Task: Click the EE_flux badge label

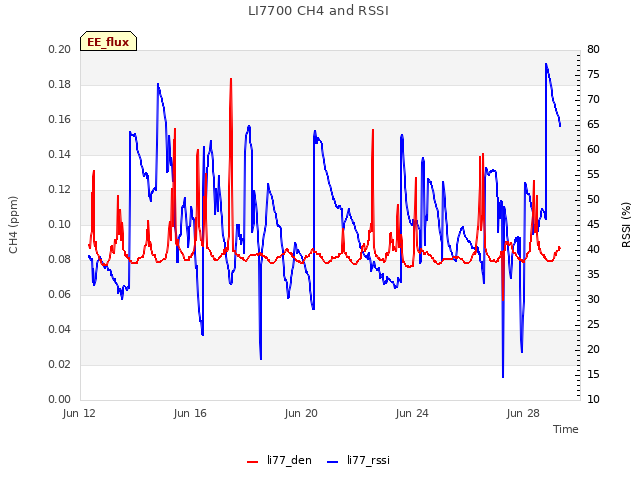Action: pyautogui.click(x=108, y=42)
